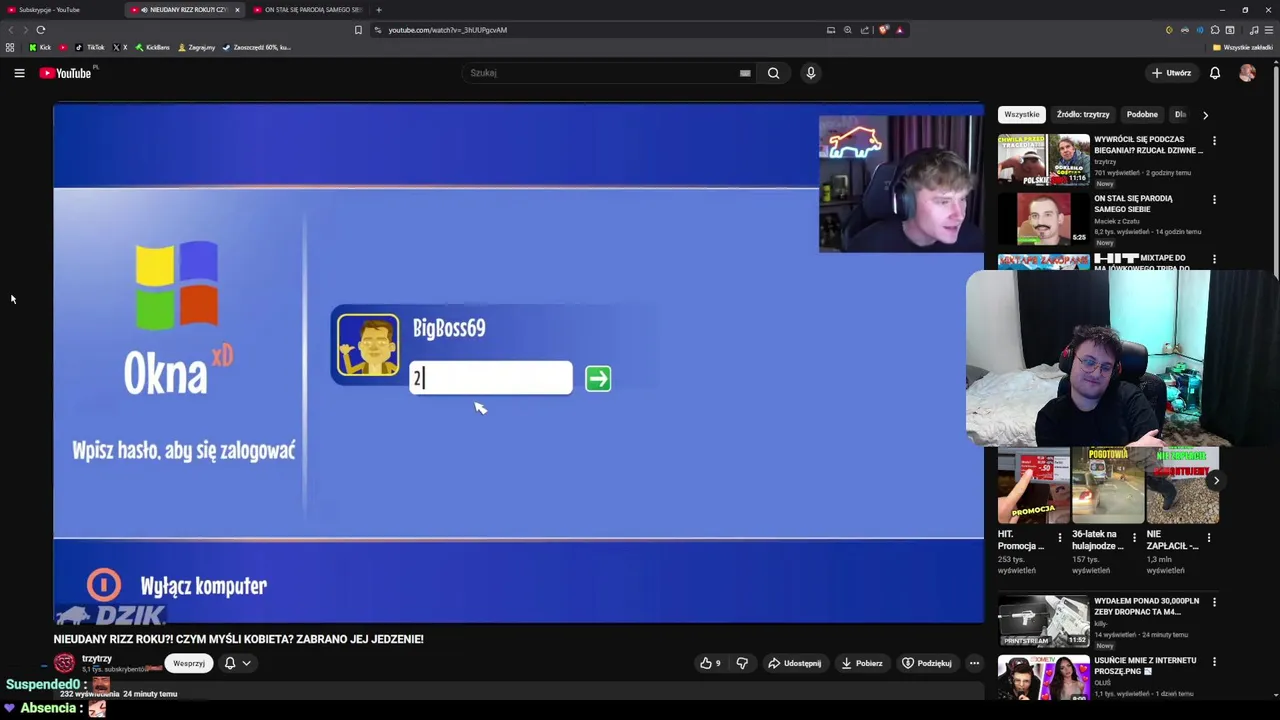Image resolution: width=1280 pixels, height=720 pixels.
Task: Reload the page with refresh icon
Action: (x=41, y=30)
